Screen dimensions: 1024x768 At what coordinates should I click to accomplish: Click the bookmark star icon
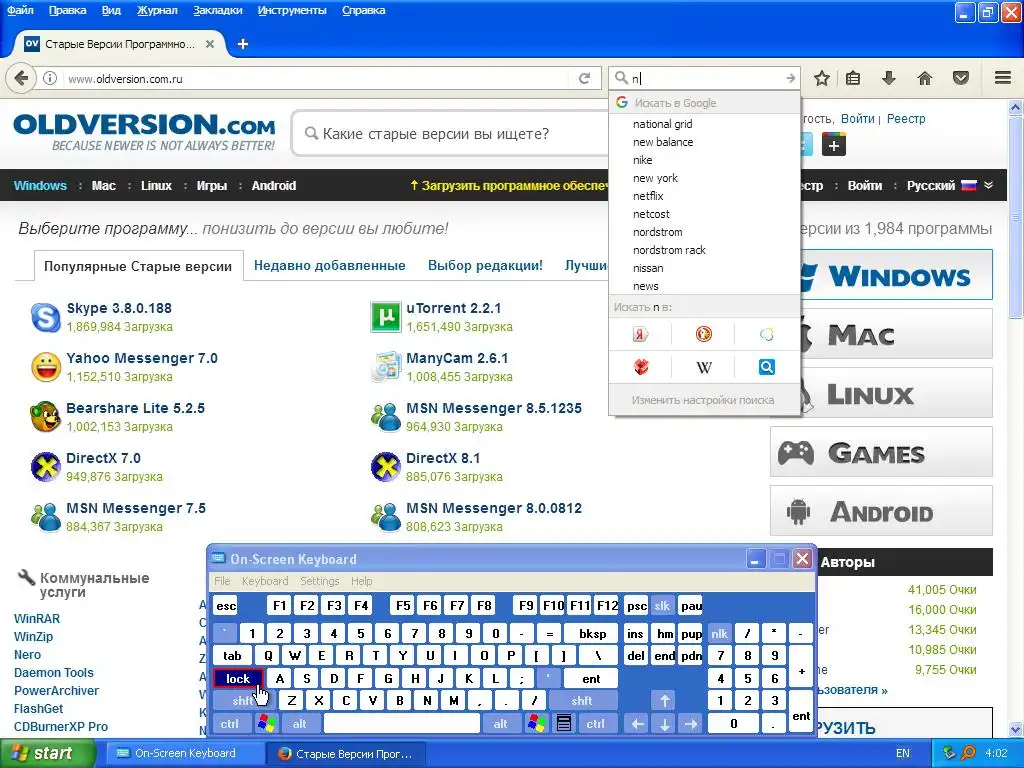click(x=822, y=78)
